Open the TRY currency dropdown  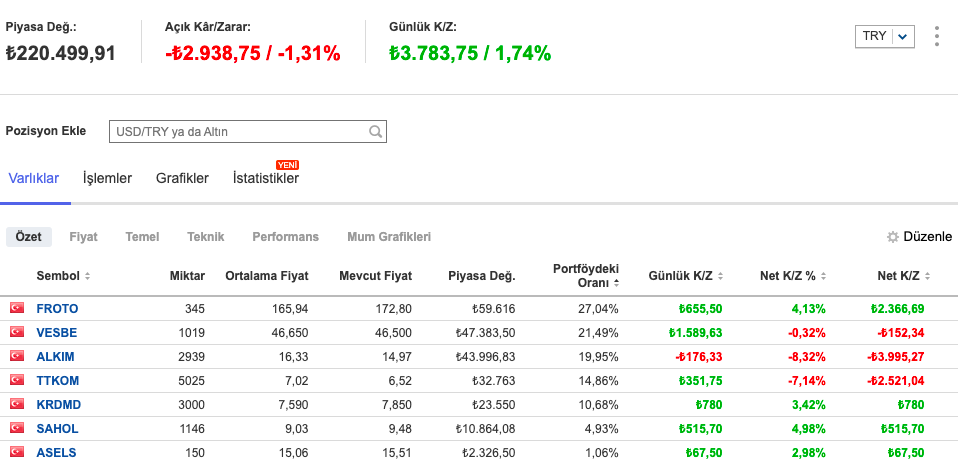885,36
